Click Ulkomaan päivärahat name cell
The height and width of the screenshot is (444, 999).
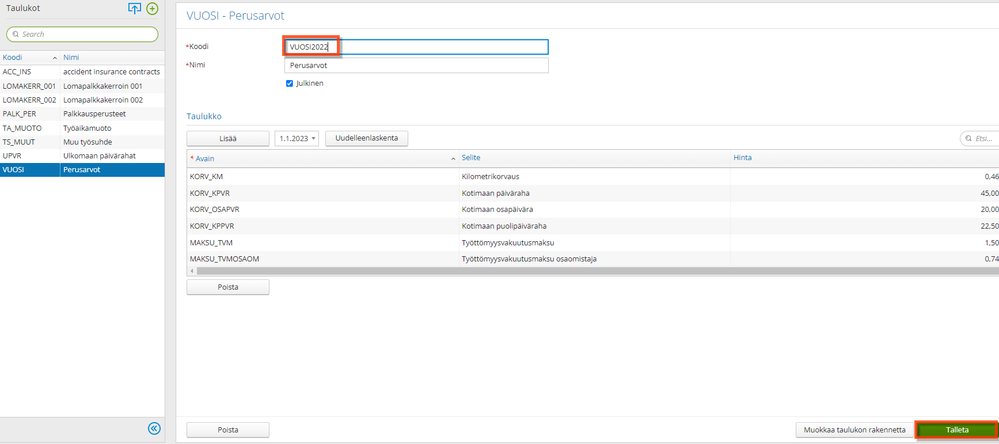click(x=112, y=156)
